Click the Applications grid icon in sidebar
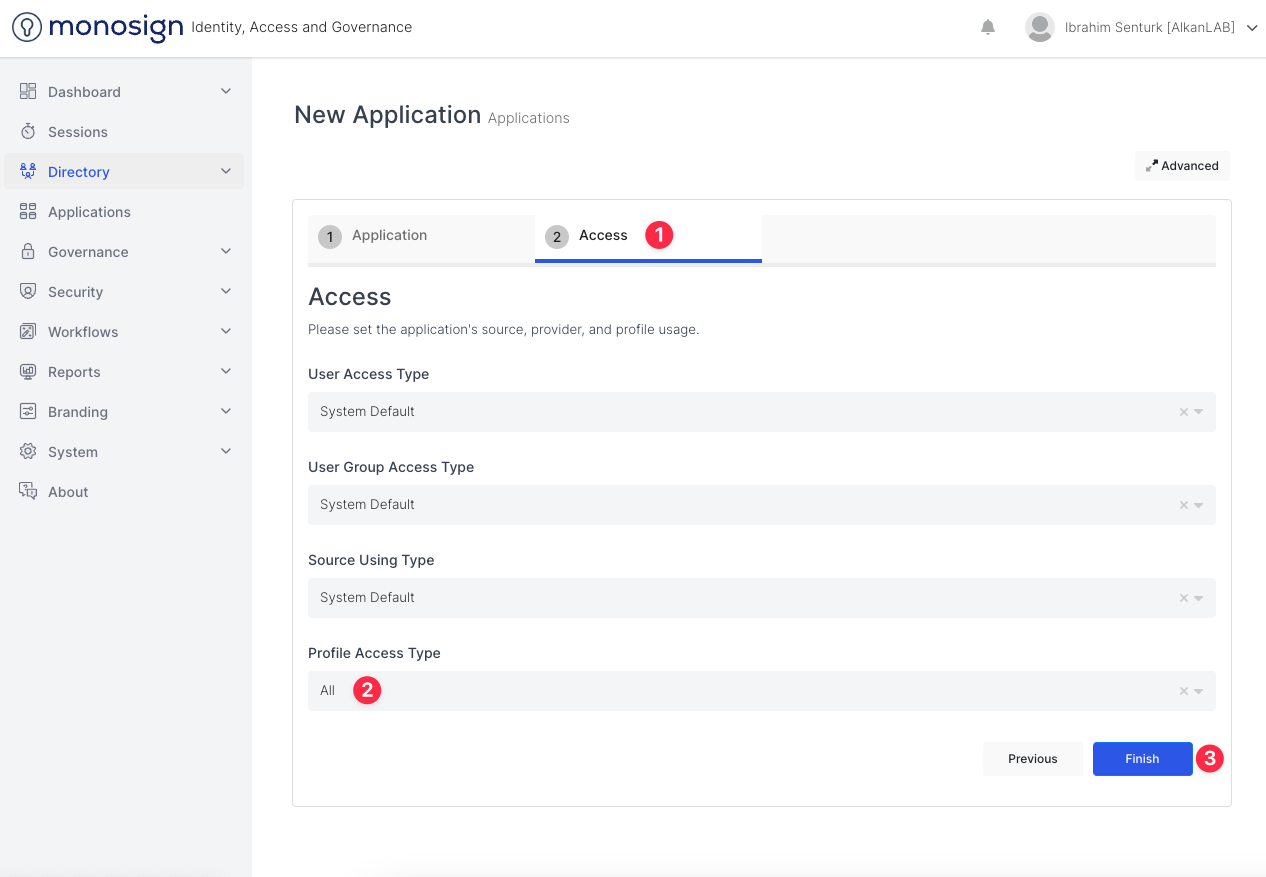This screenshot has width=1266, height=877. [x=28, y=212]
